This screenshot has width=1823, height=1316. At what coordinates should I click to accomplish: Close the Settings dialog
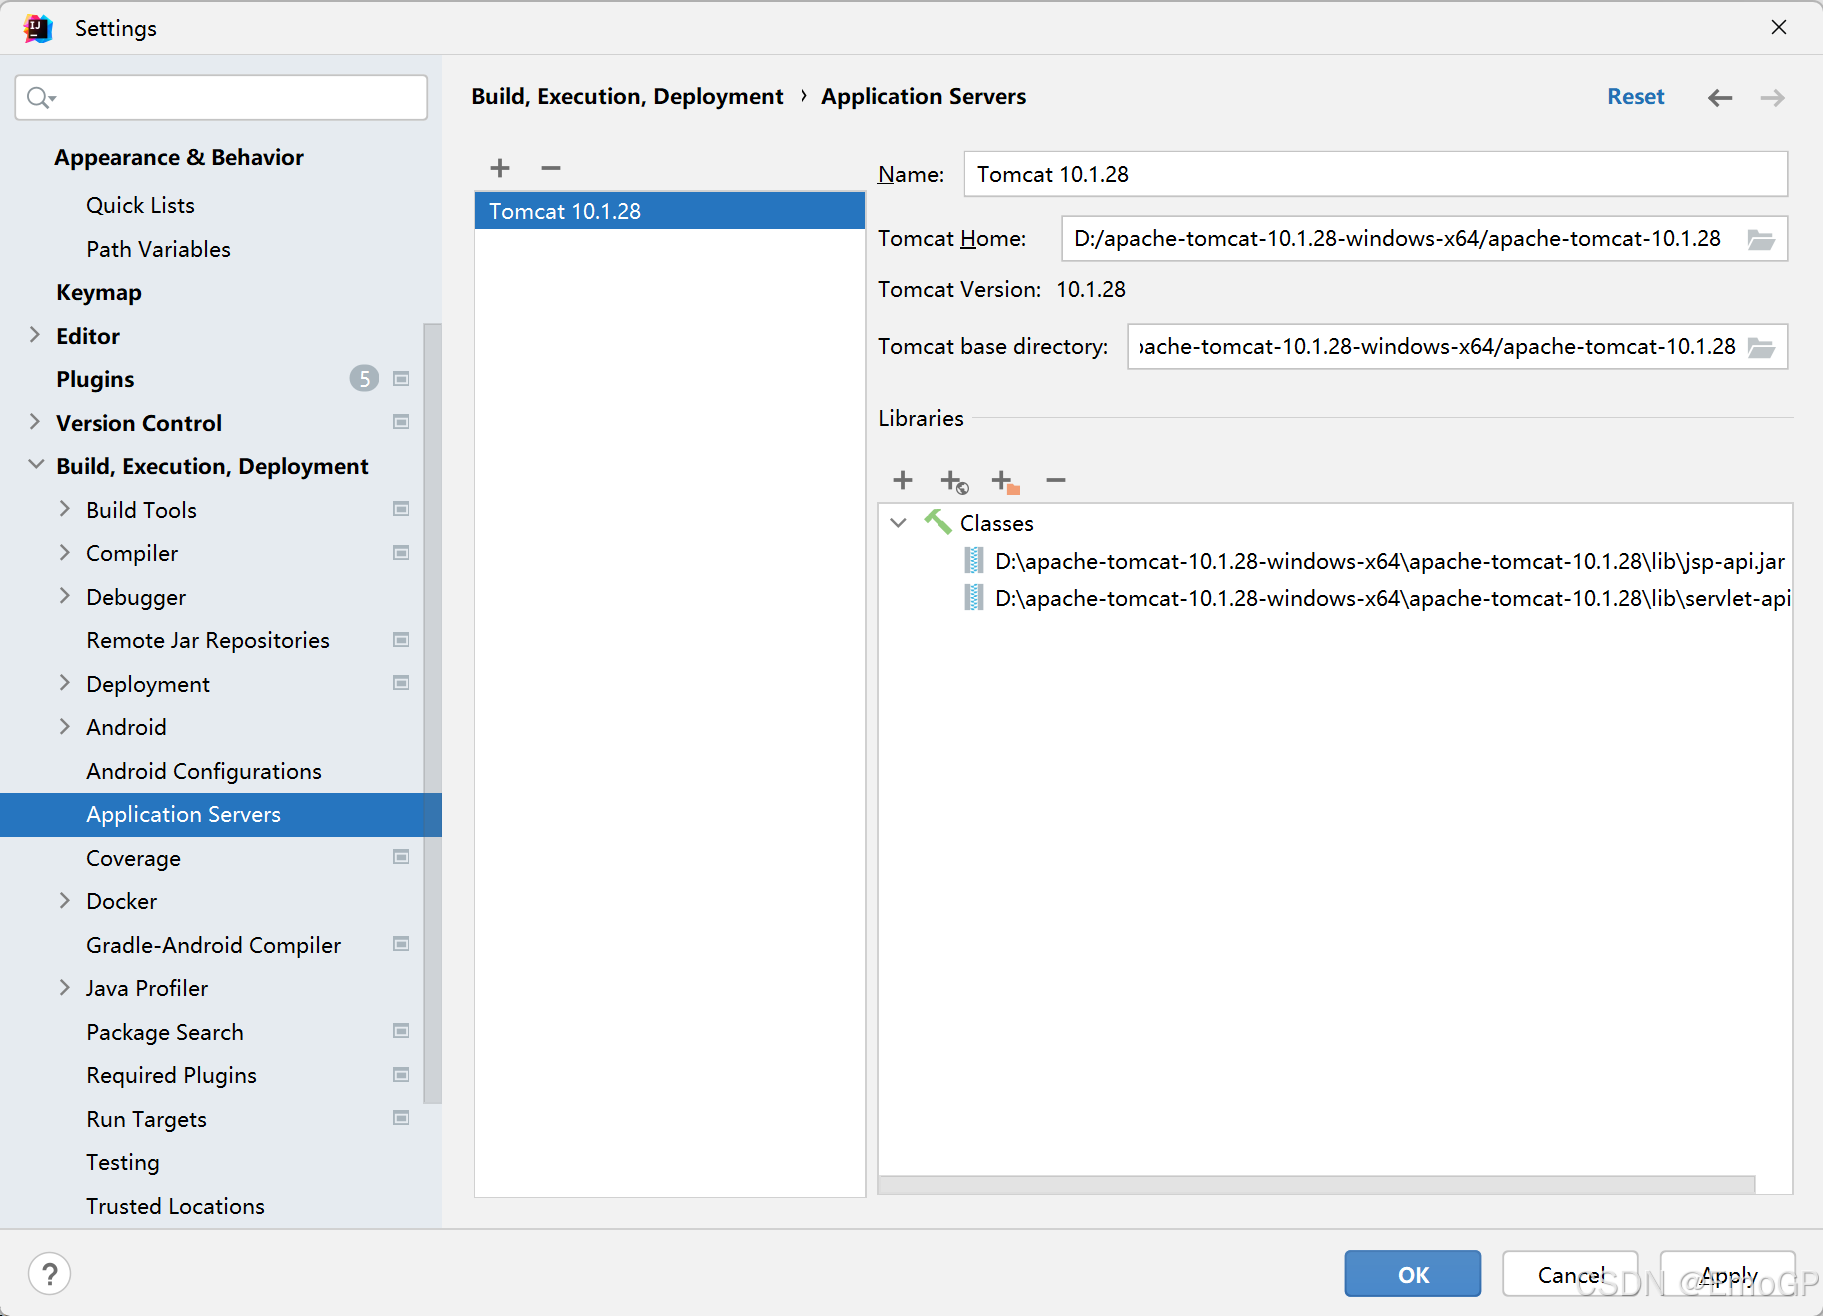1779,27
